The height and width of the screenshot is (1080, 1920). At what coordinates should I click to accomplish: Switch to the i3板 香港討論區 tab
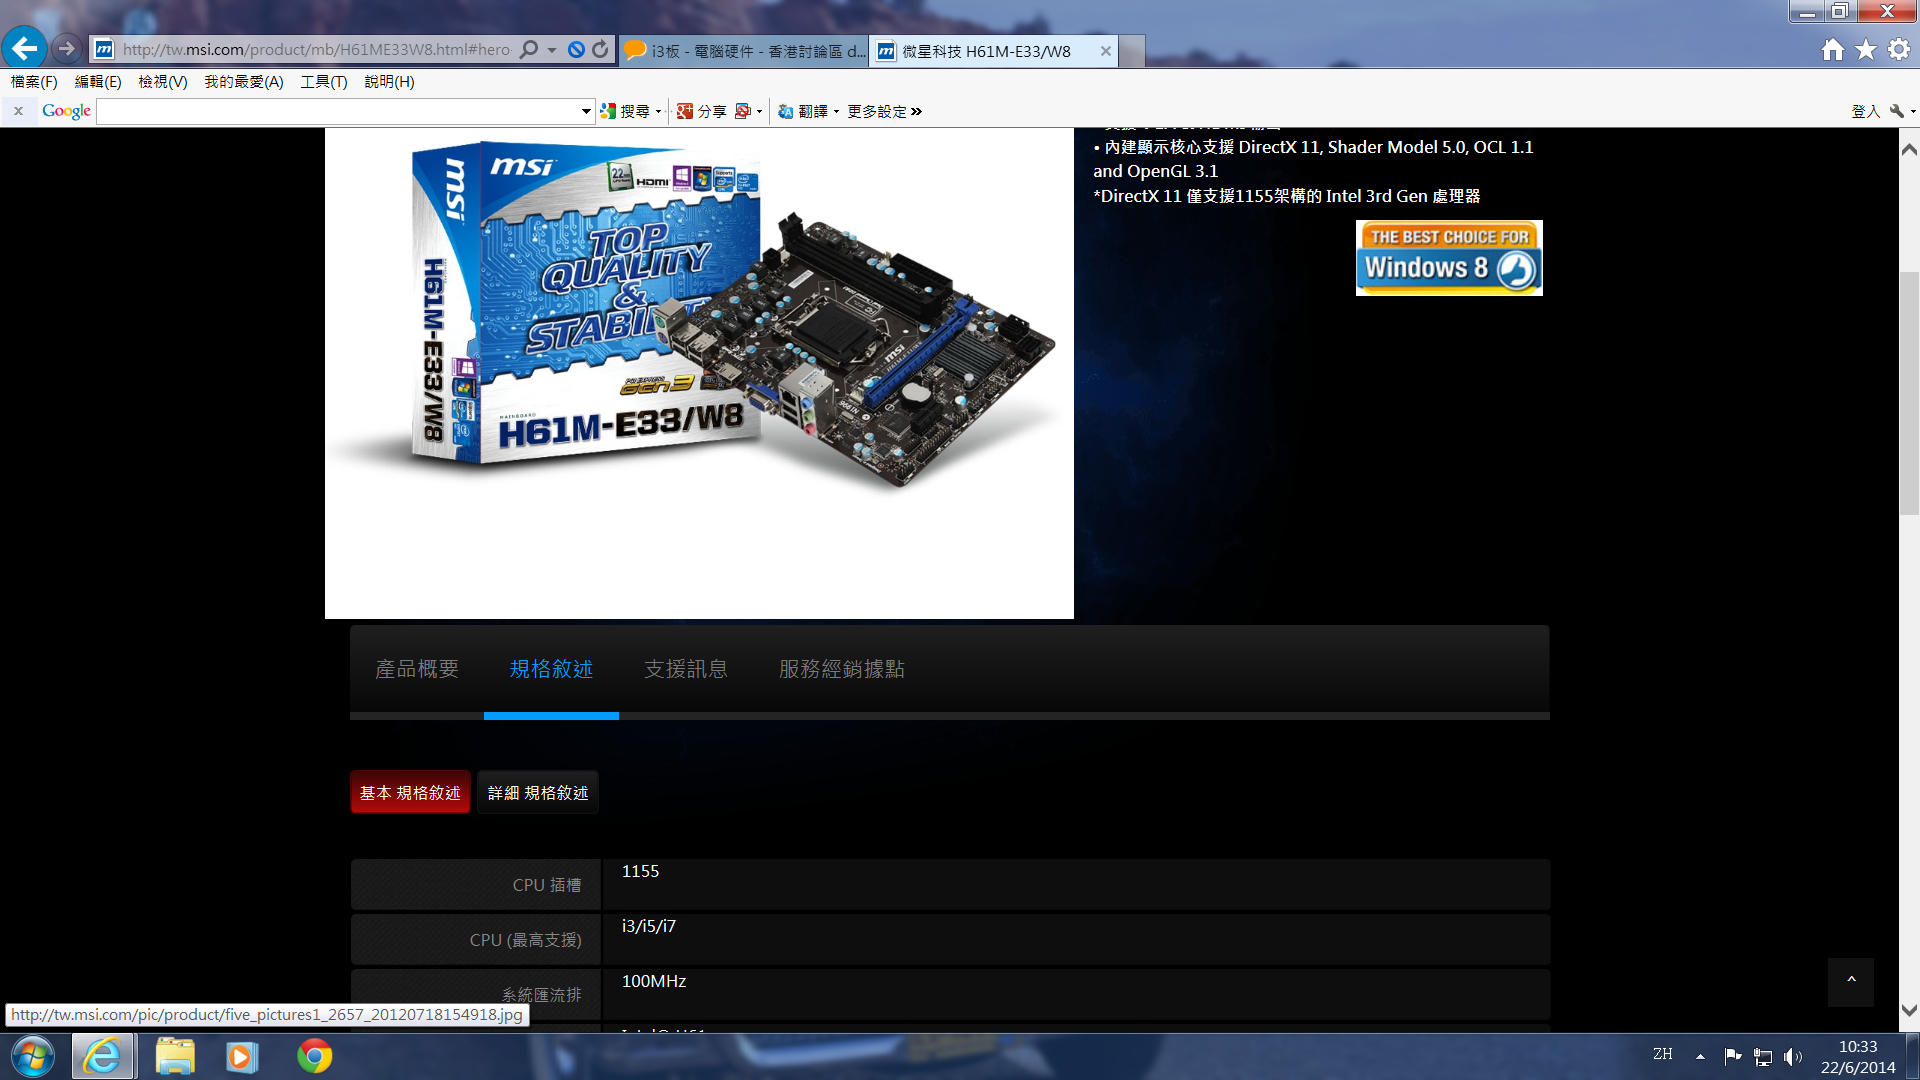click(744, 50)
